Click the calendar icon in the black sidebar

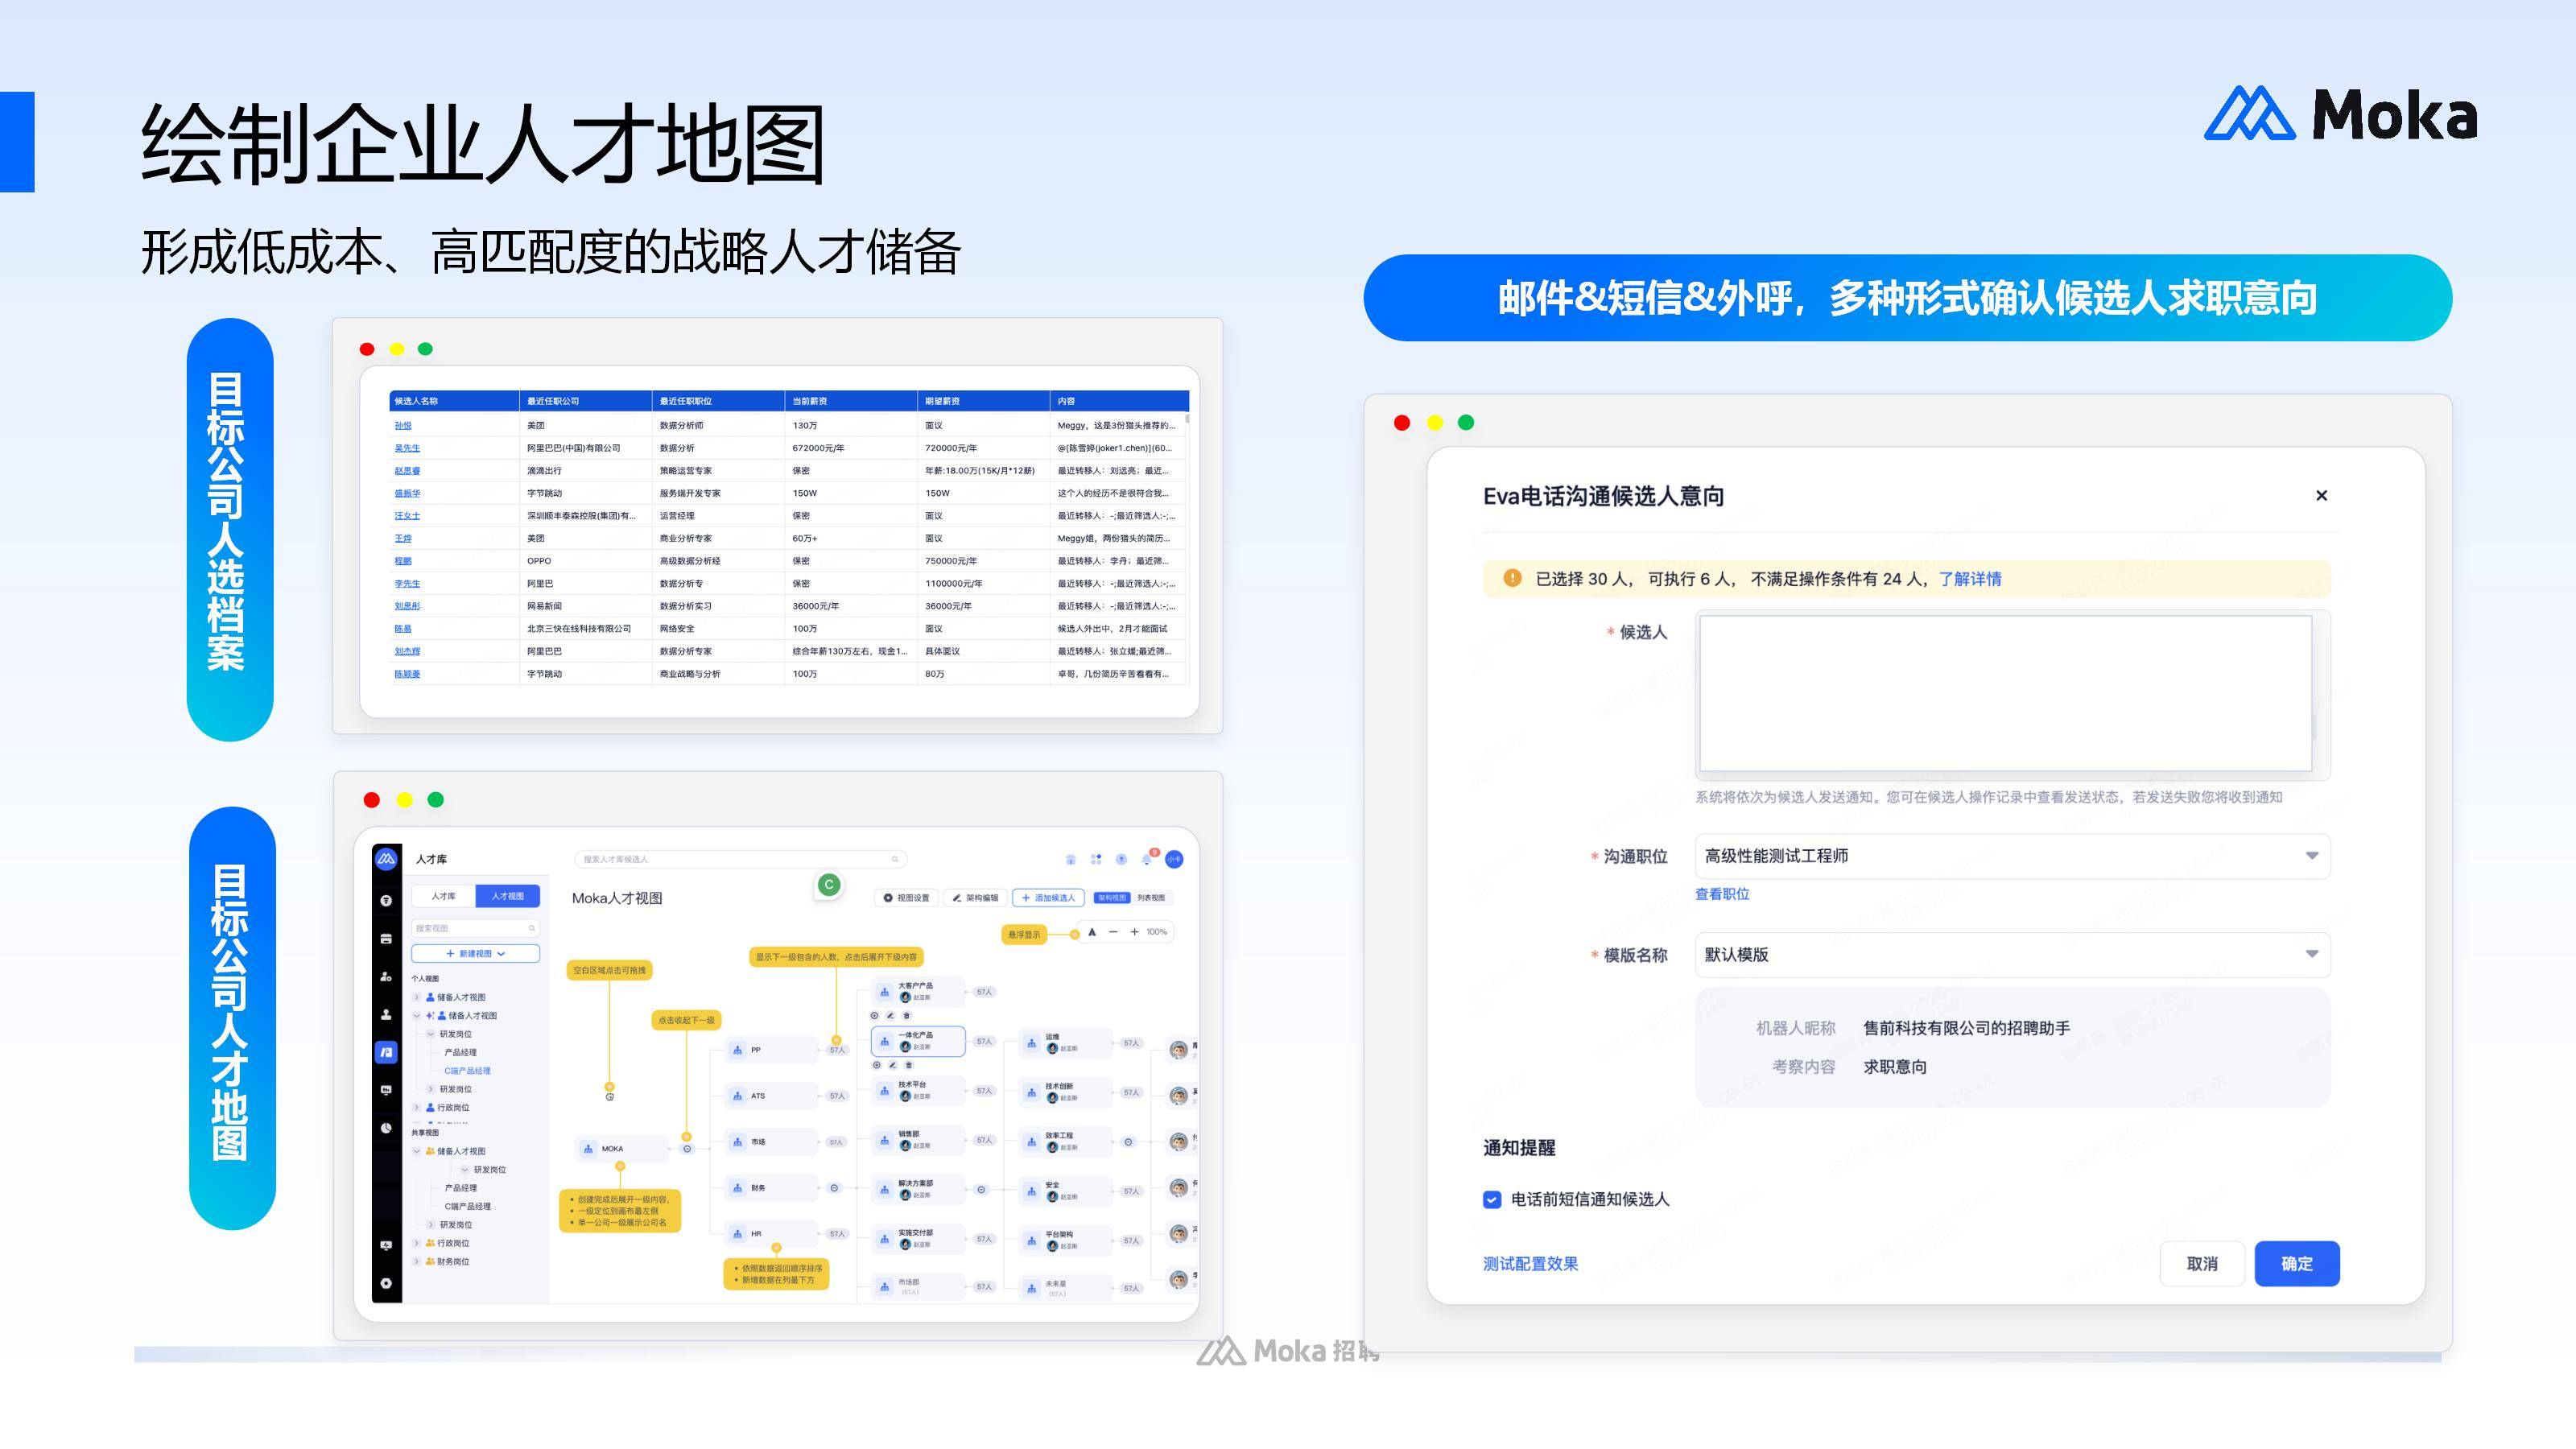(386, 938)
